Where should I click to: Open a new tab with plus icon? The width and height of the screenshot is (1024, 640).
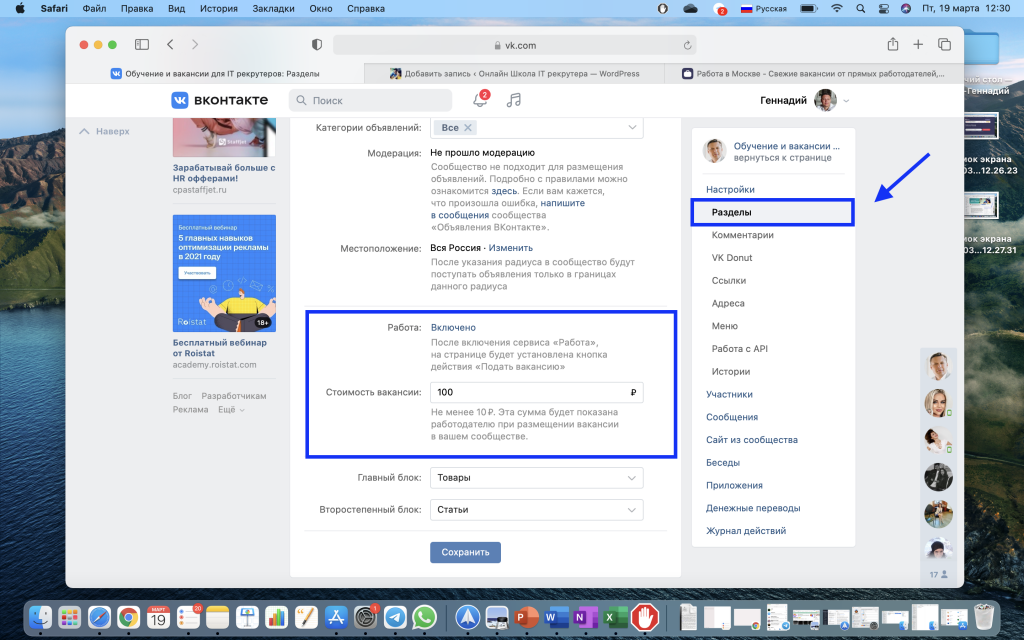tap(918, 45)
